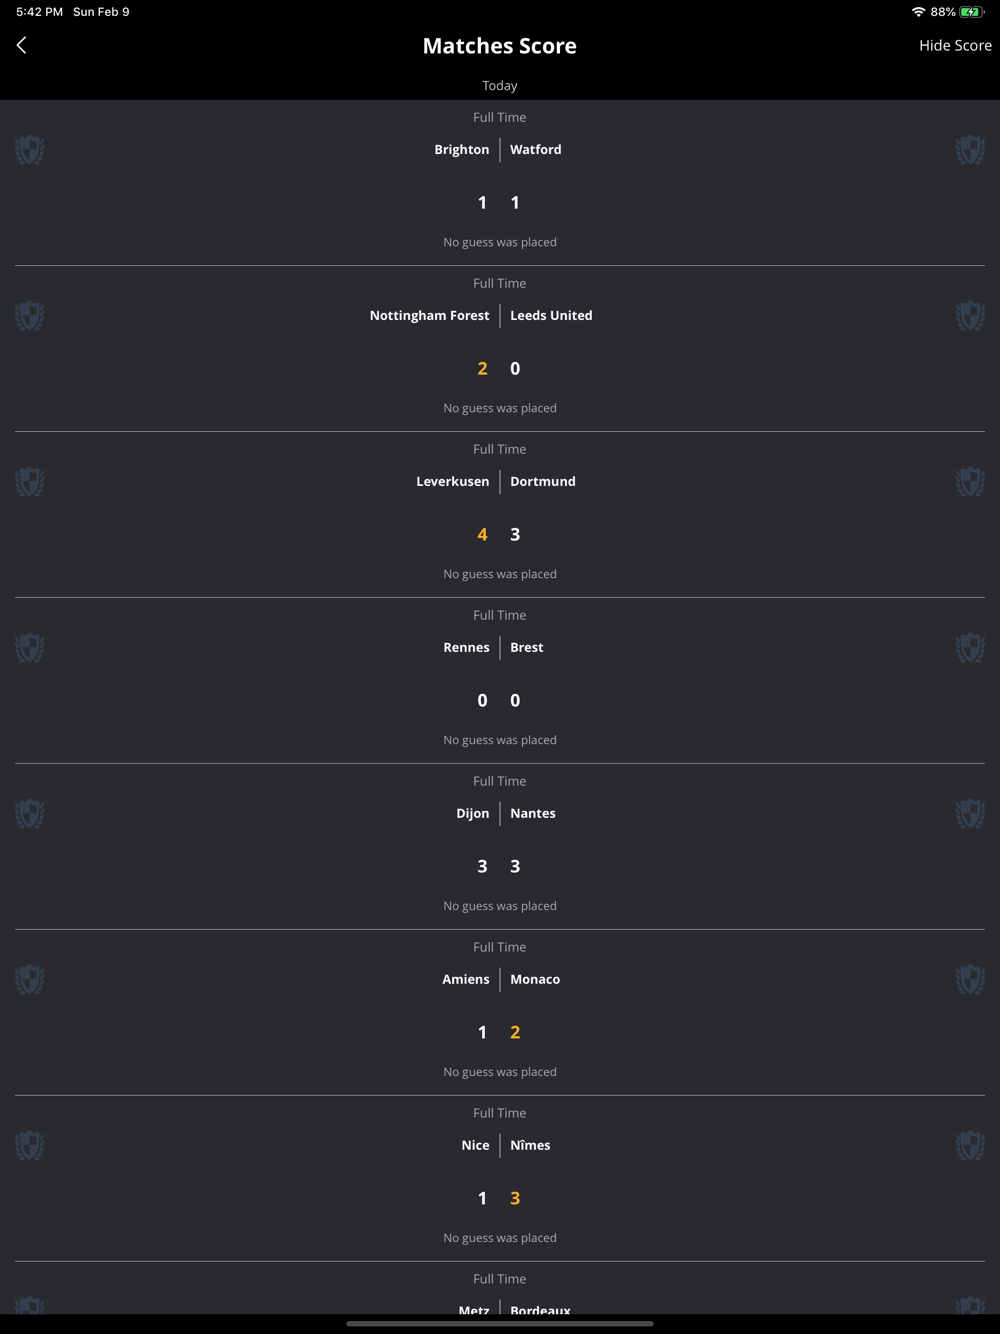Select the Dijon vs Nantes 3-3 score
The height and width of the screenshot is (1334, 1000).
499,866
